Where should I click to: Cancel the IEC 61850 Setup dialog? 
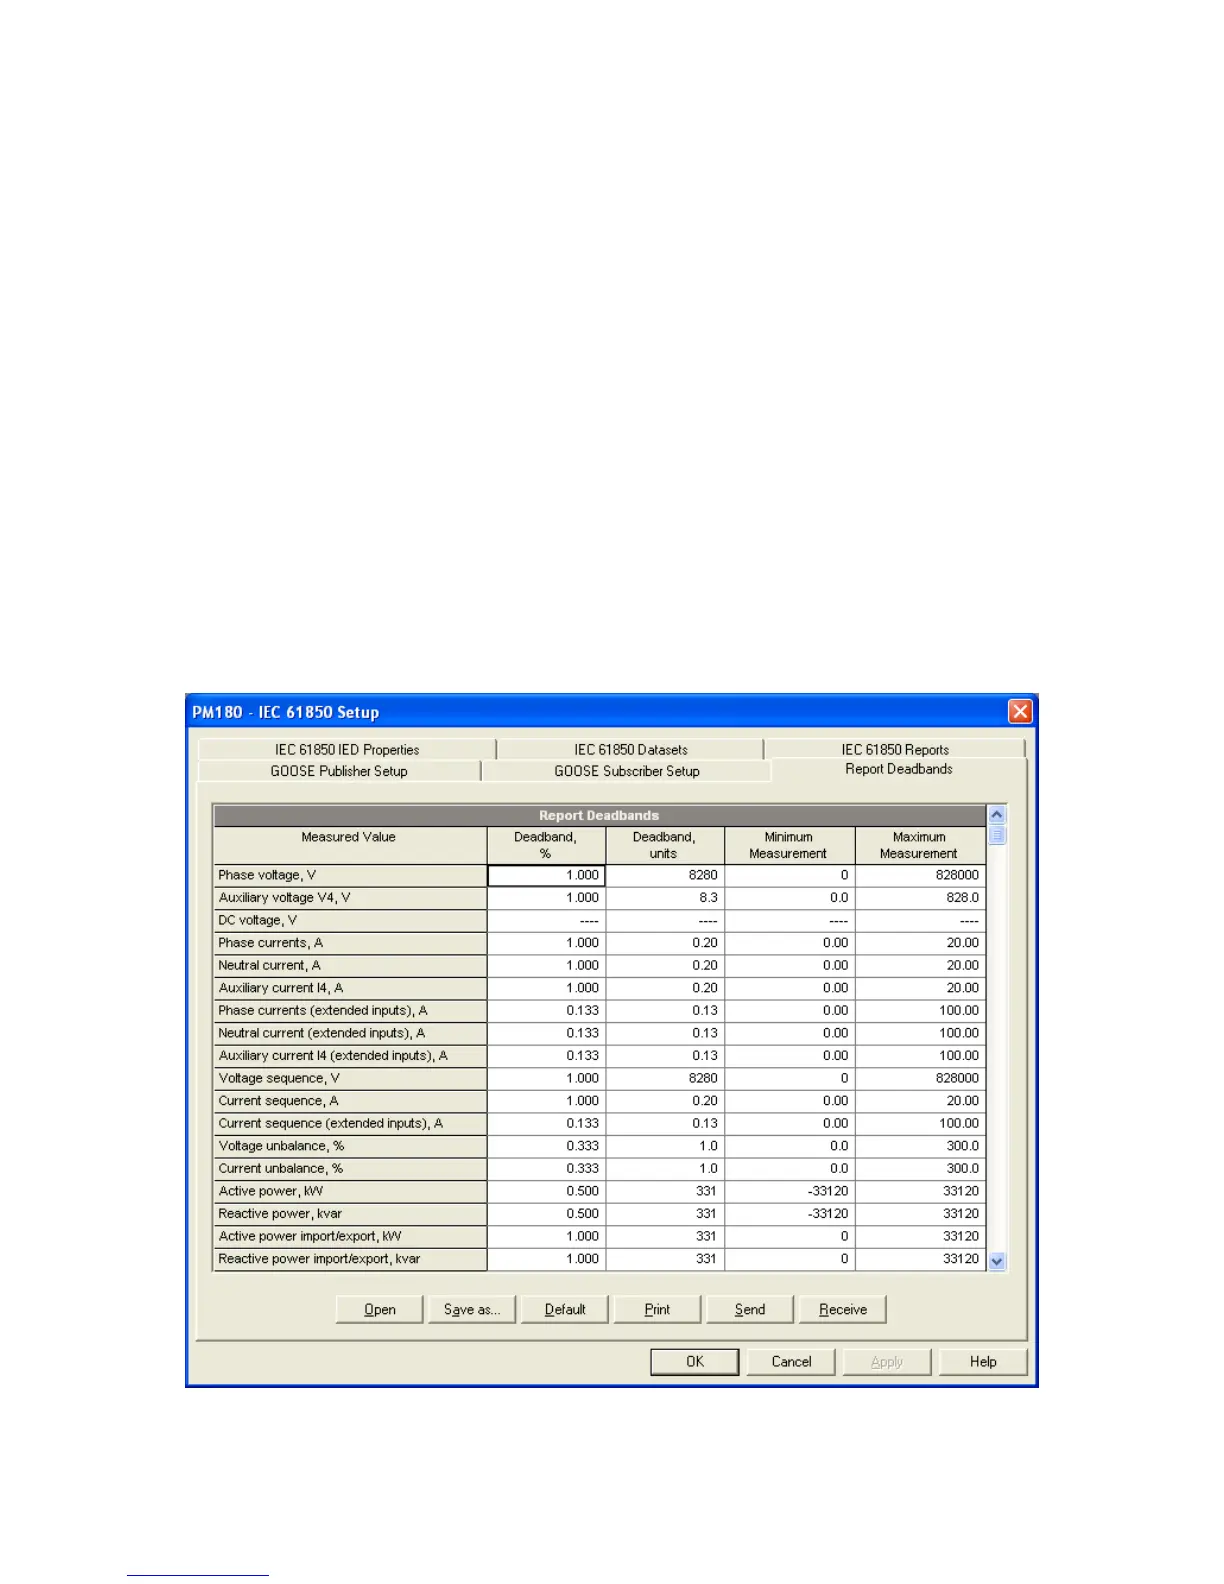tap(791, 1361)
